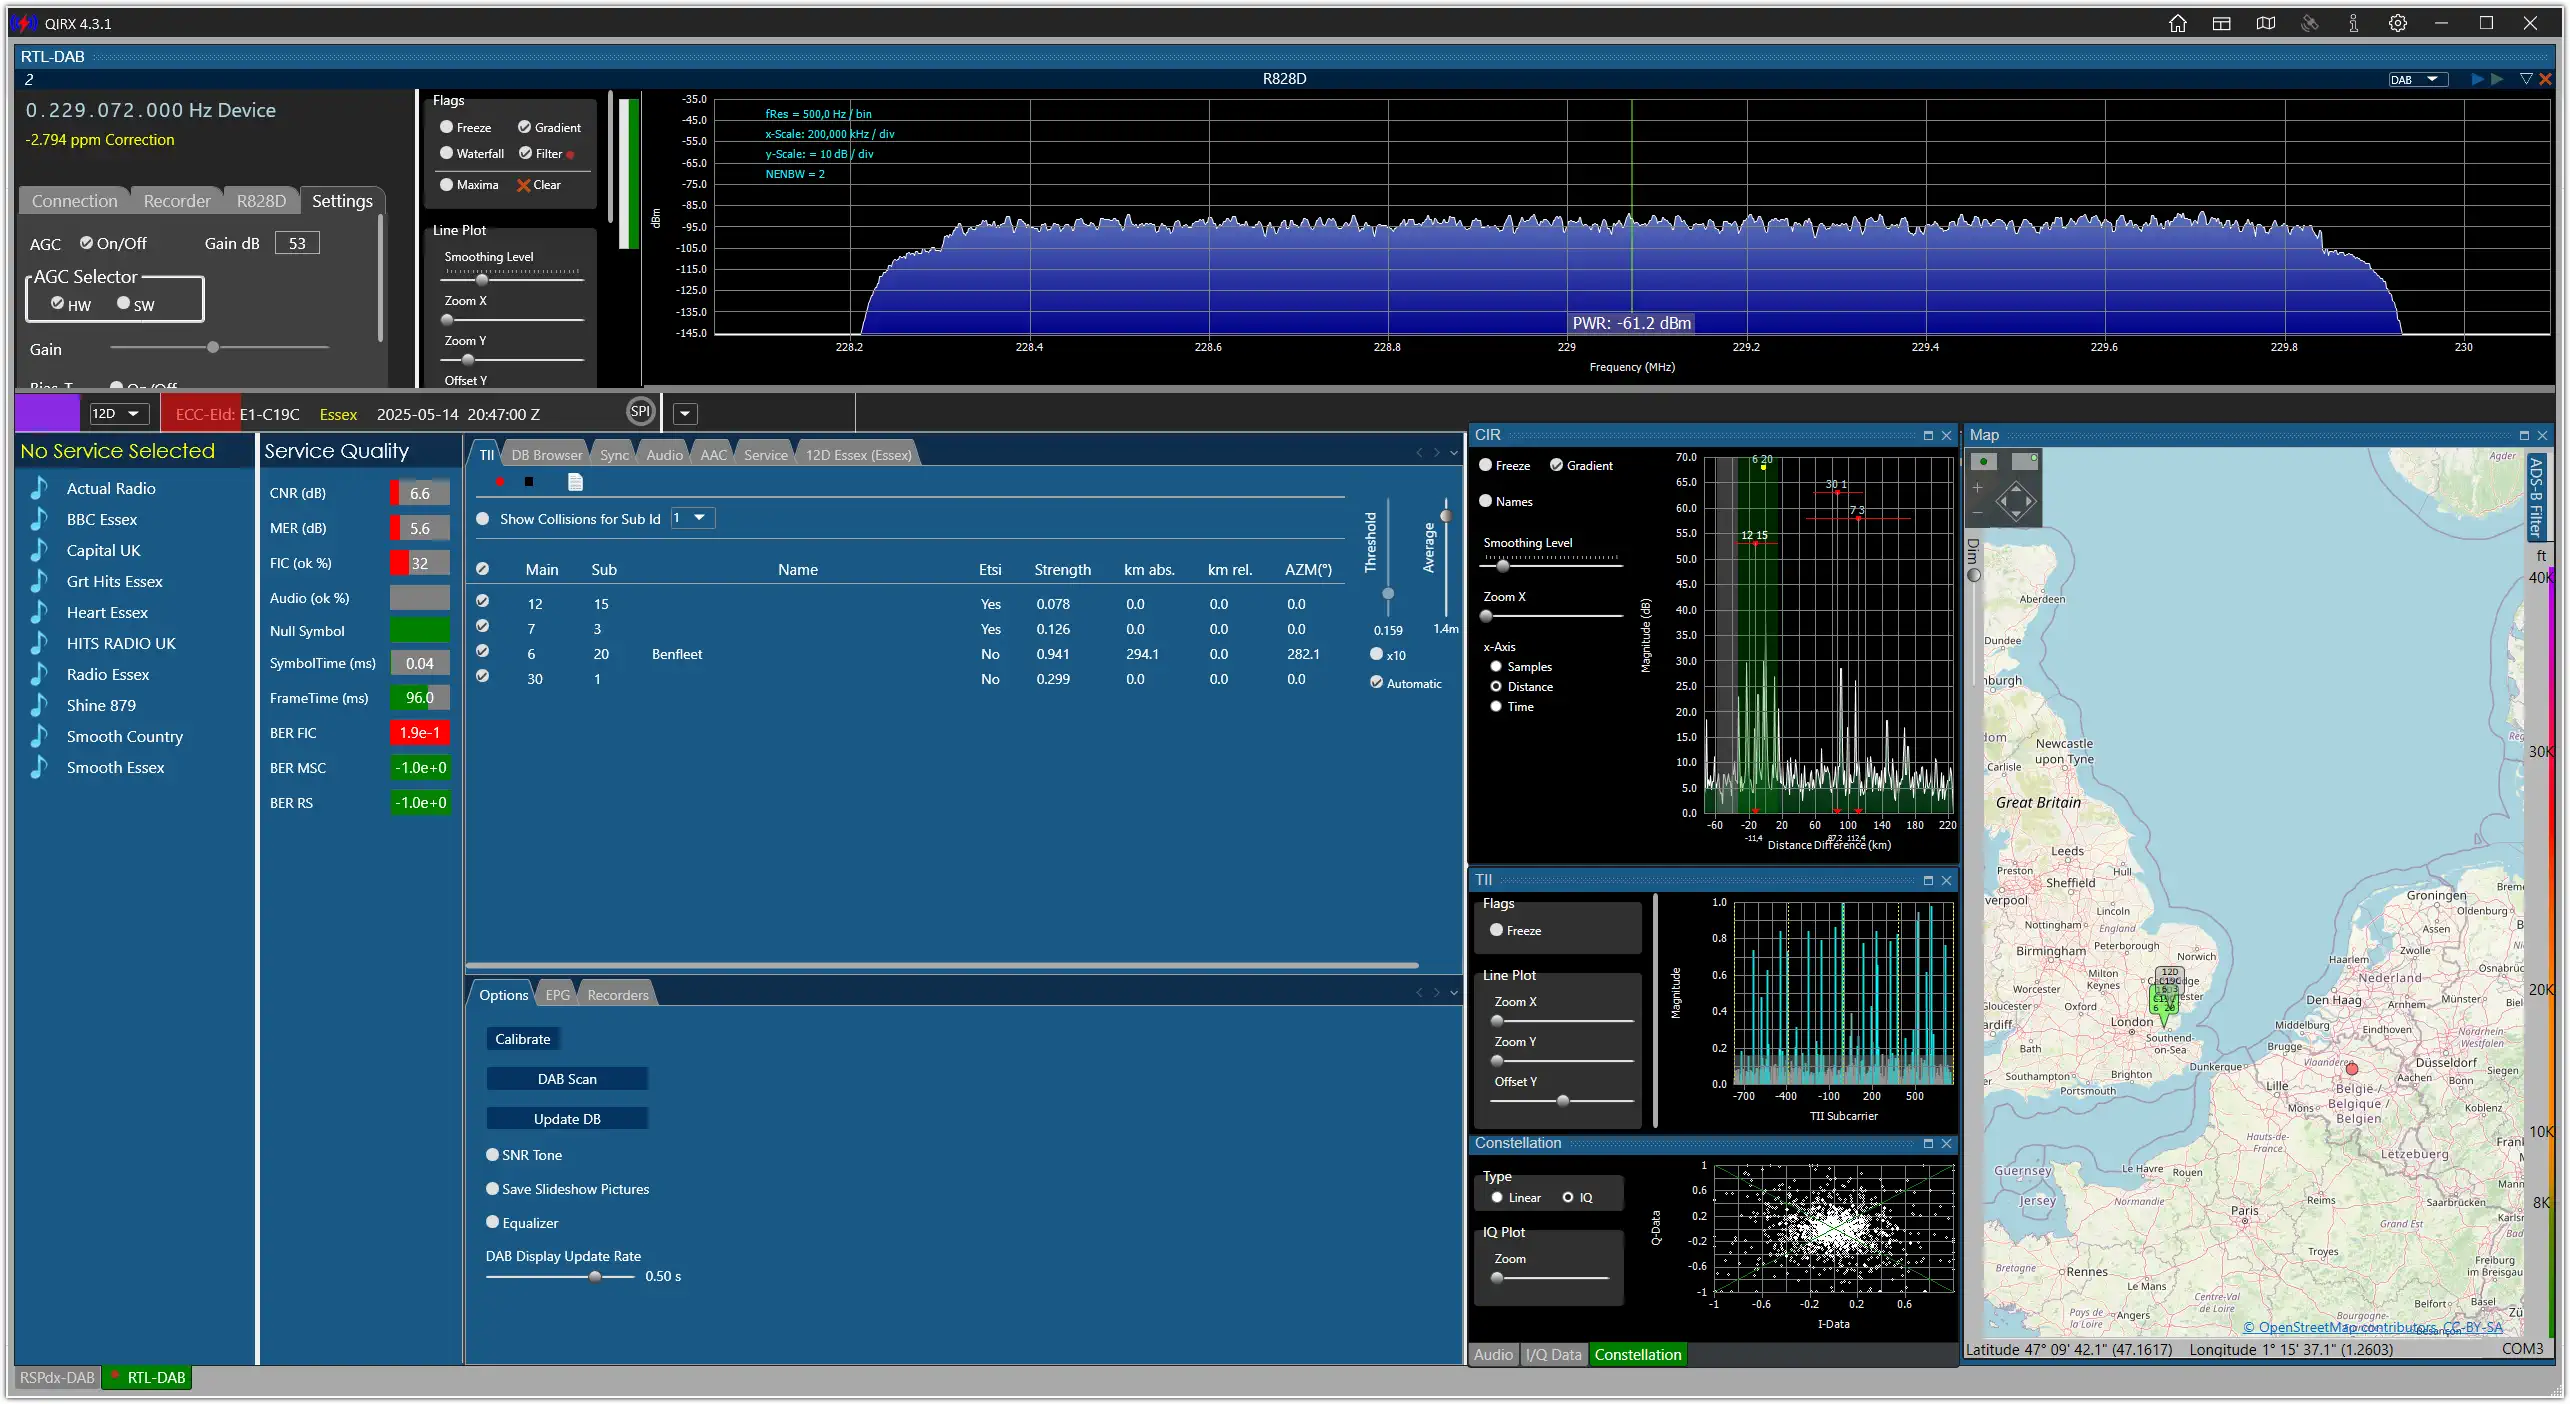
Task: Click the DAB Scan button
Action: (567, 1078)
